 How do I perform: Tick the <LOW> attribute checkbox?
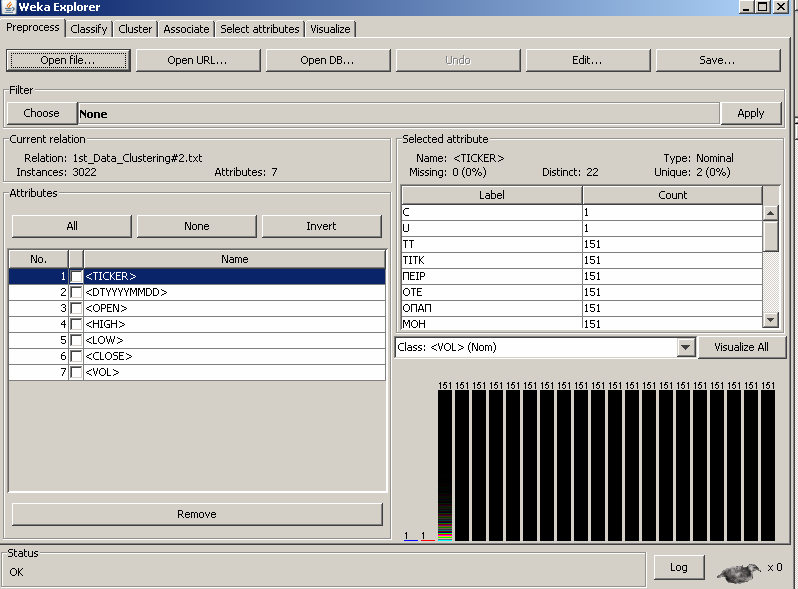tap(76, 340)
